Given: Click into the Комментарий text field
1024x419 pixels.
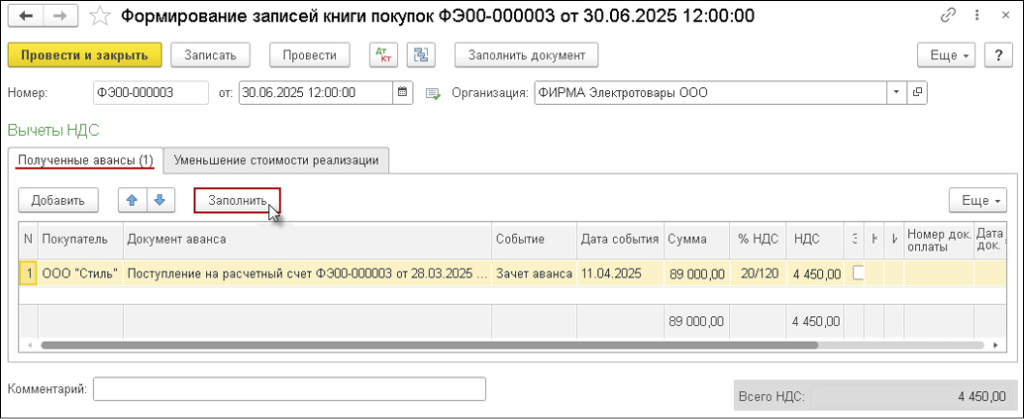Looking at the screenshot, I should [289, 388].
